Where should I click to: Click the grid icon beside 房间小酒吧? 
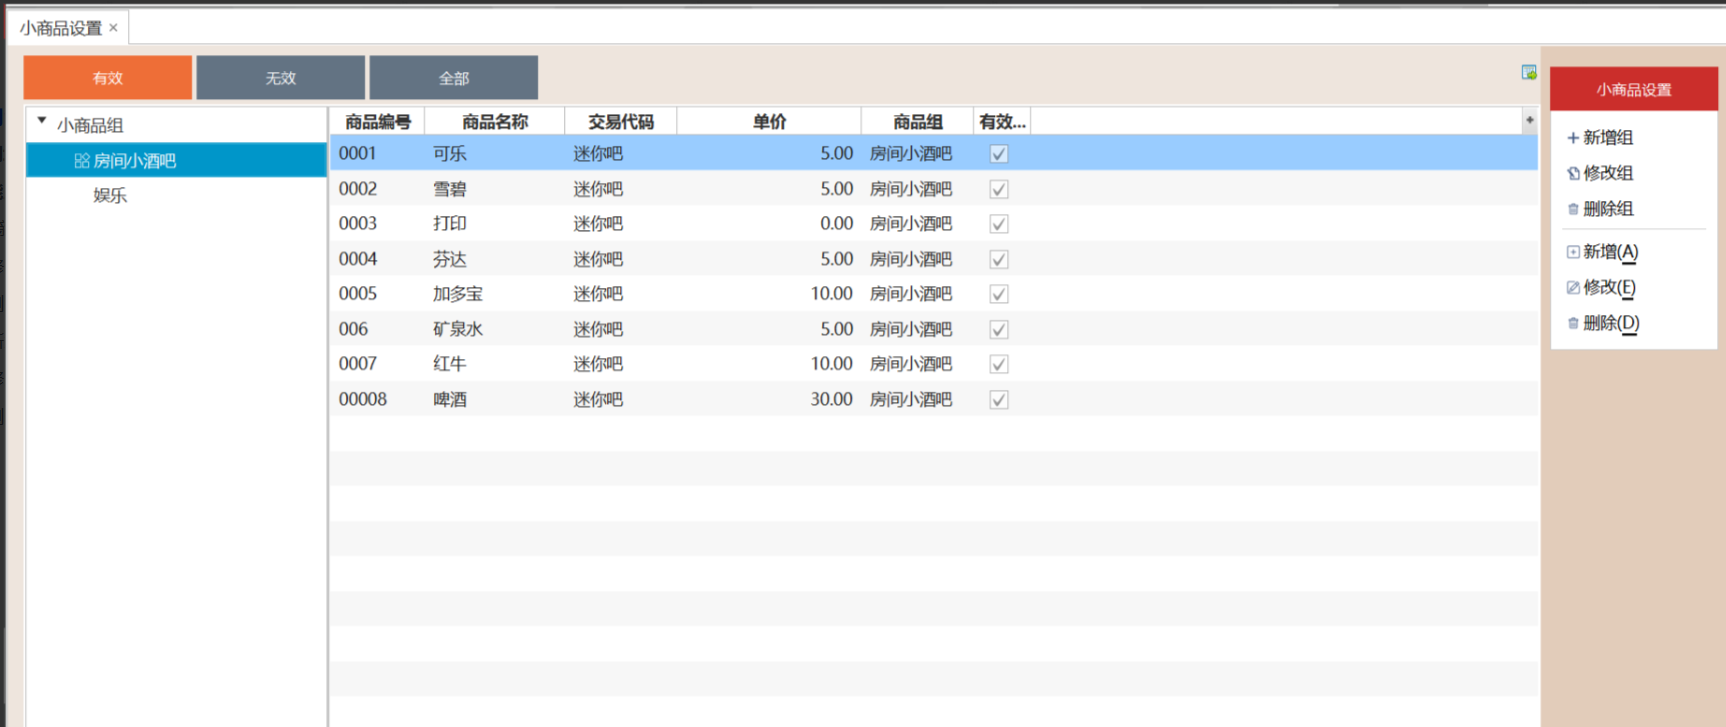click(x=82, y=161)
